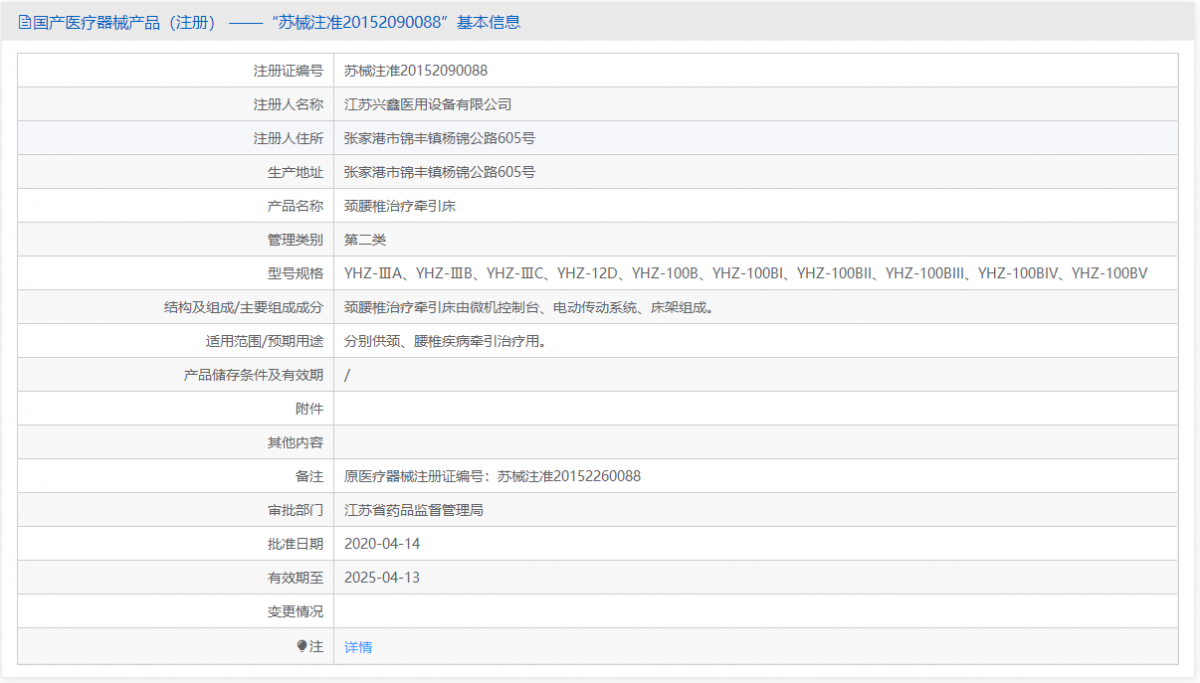Click the lightbulb icon beside 注
This screenshot has width=1200, height=683.
(x=301, y=646)
